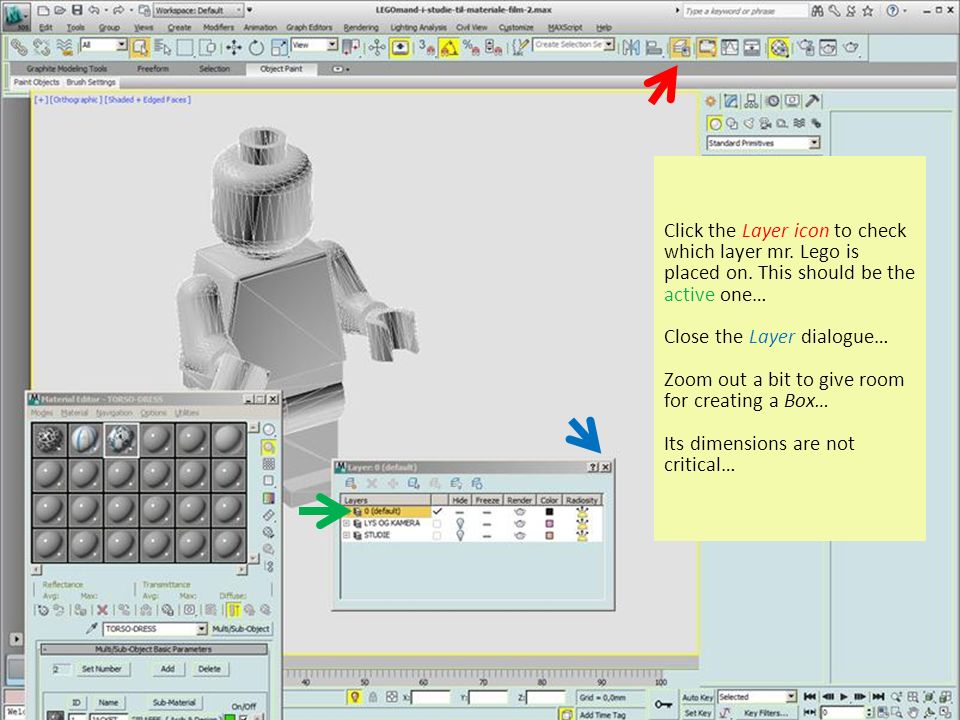Open the Create Selection Set dropdown

(574, 45)
